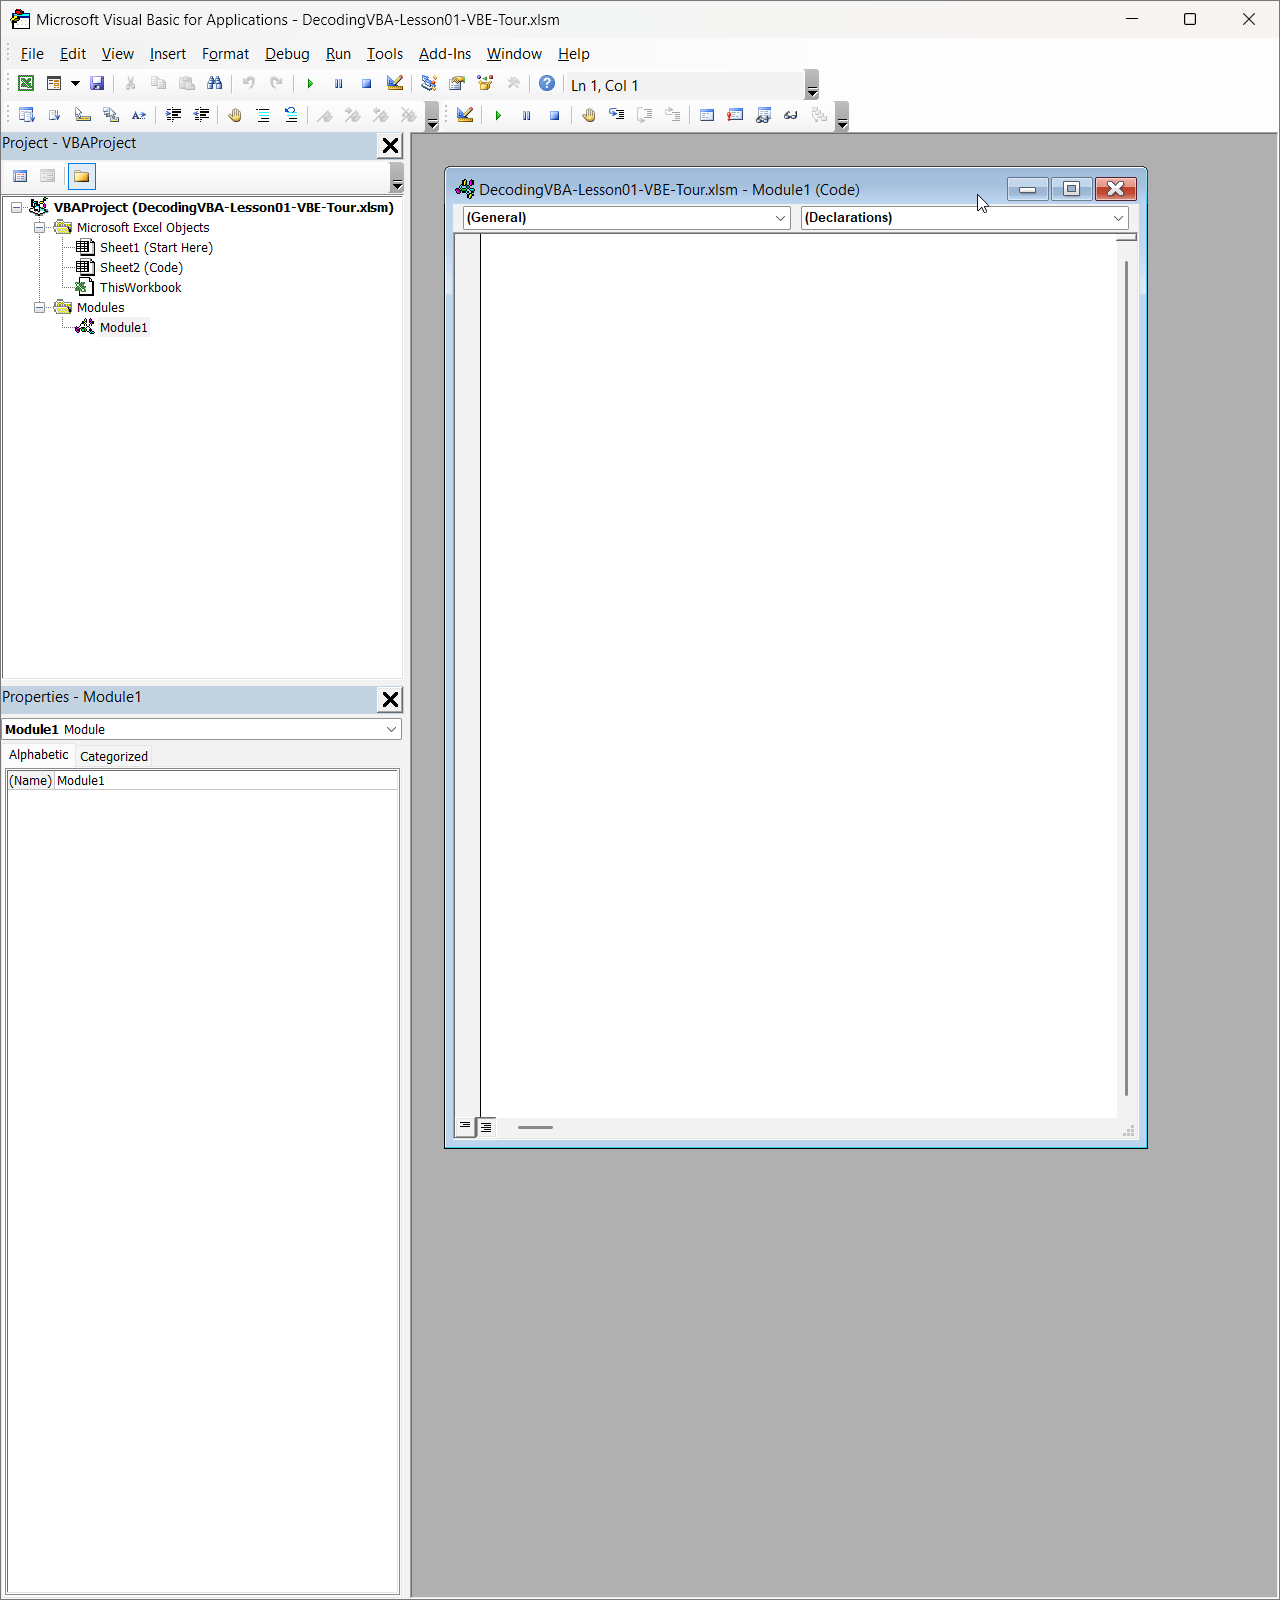1280x1600 pixels.
Task: Save the workbook with the floppy disk icon
Action: click(x=97, y=84)
